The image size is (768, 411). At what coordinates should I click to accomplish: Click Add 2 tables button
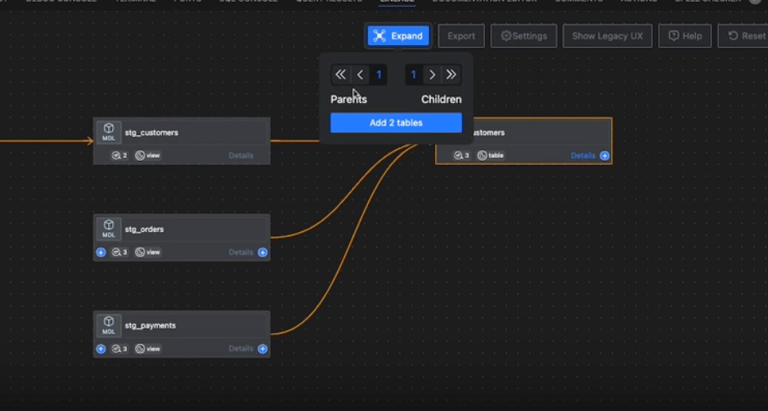tap(396, 122)
